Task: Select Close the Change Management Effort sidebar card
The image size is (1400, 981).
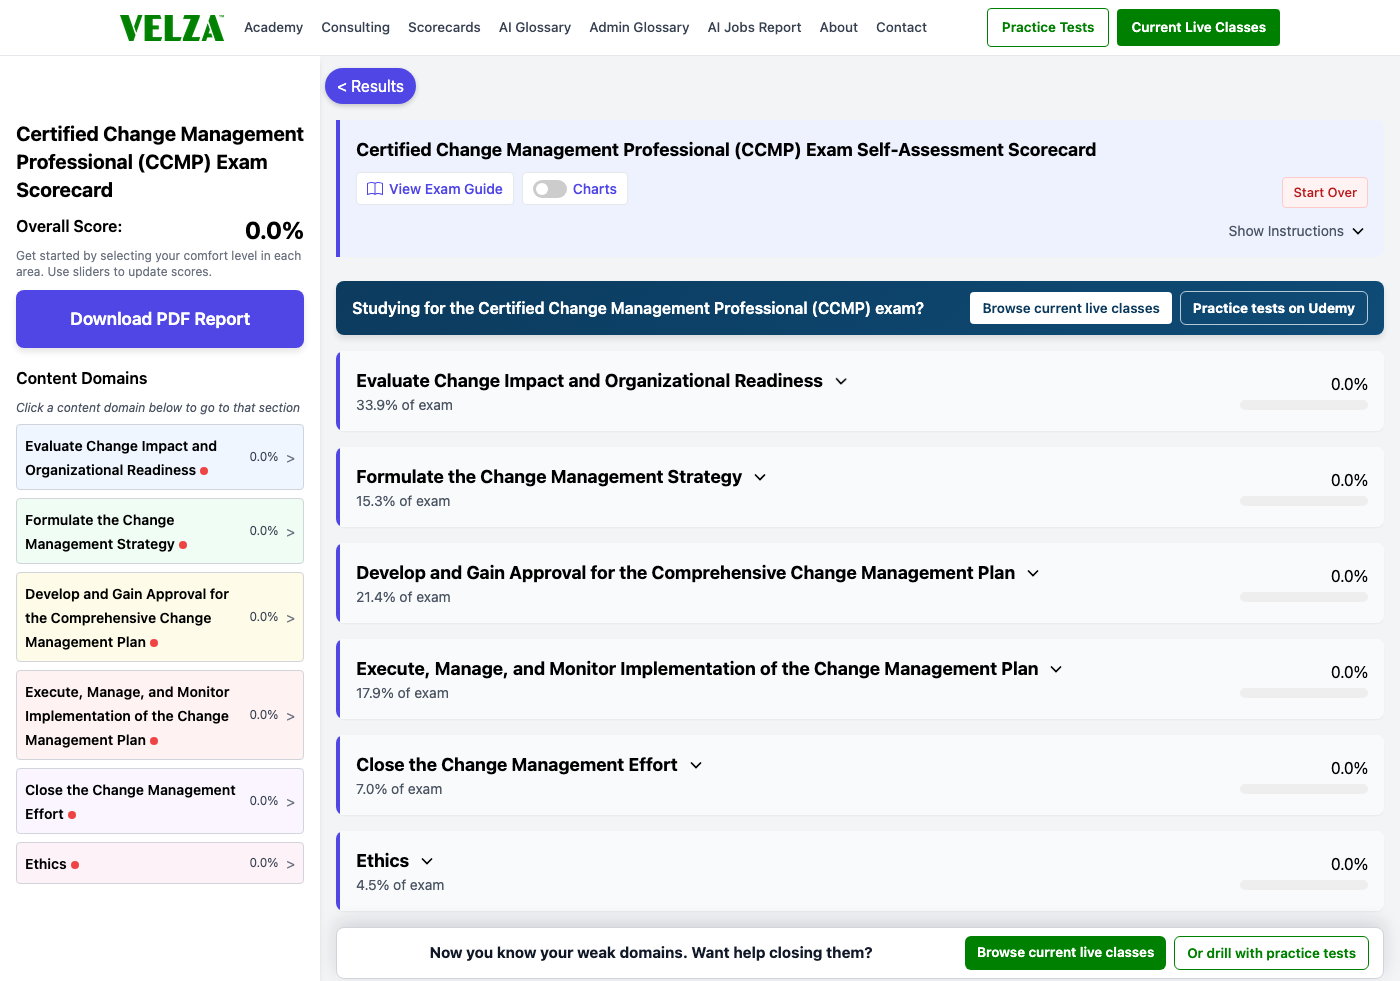Action: point(160,801)
